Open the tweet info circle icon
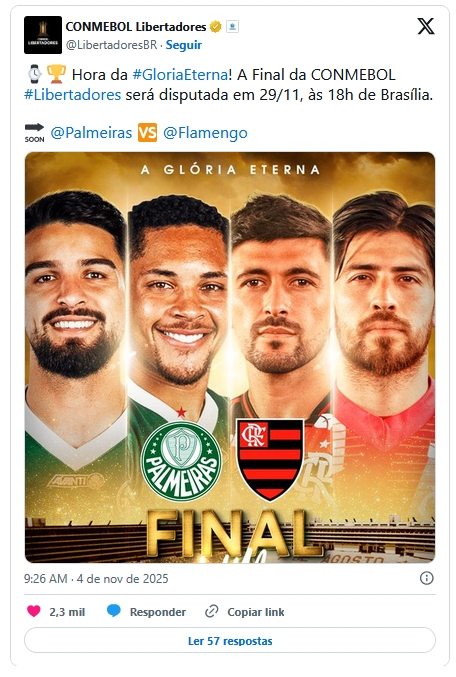This screenshot has height=677, width=456. pos(426,578)
